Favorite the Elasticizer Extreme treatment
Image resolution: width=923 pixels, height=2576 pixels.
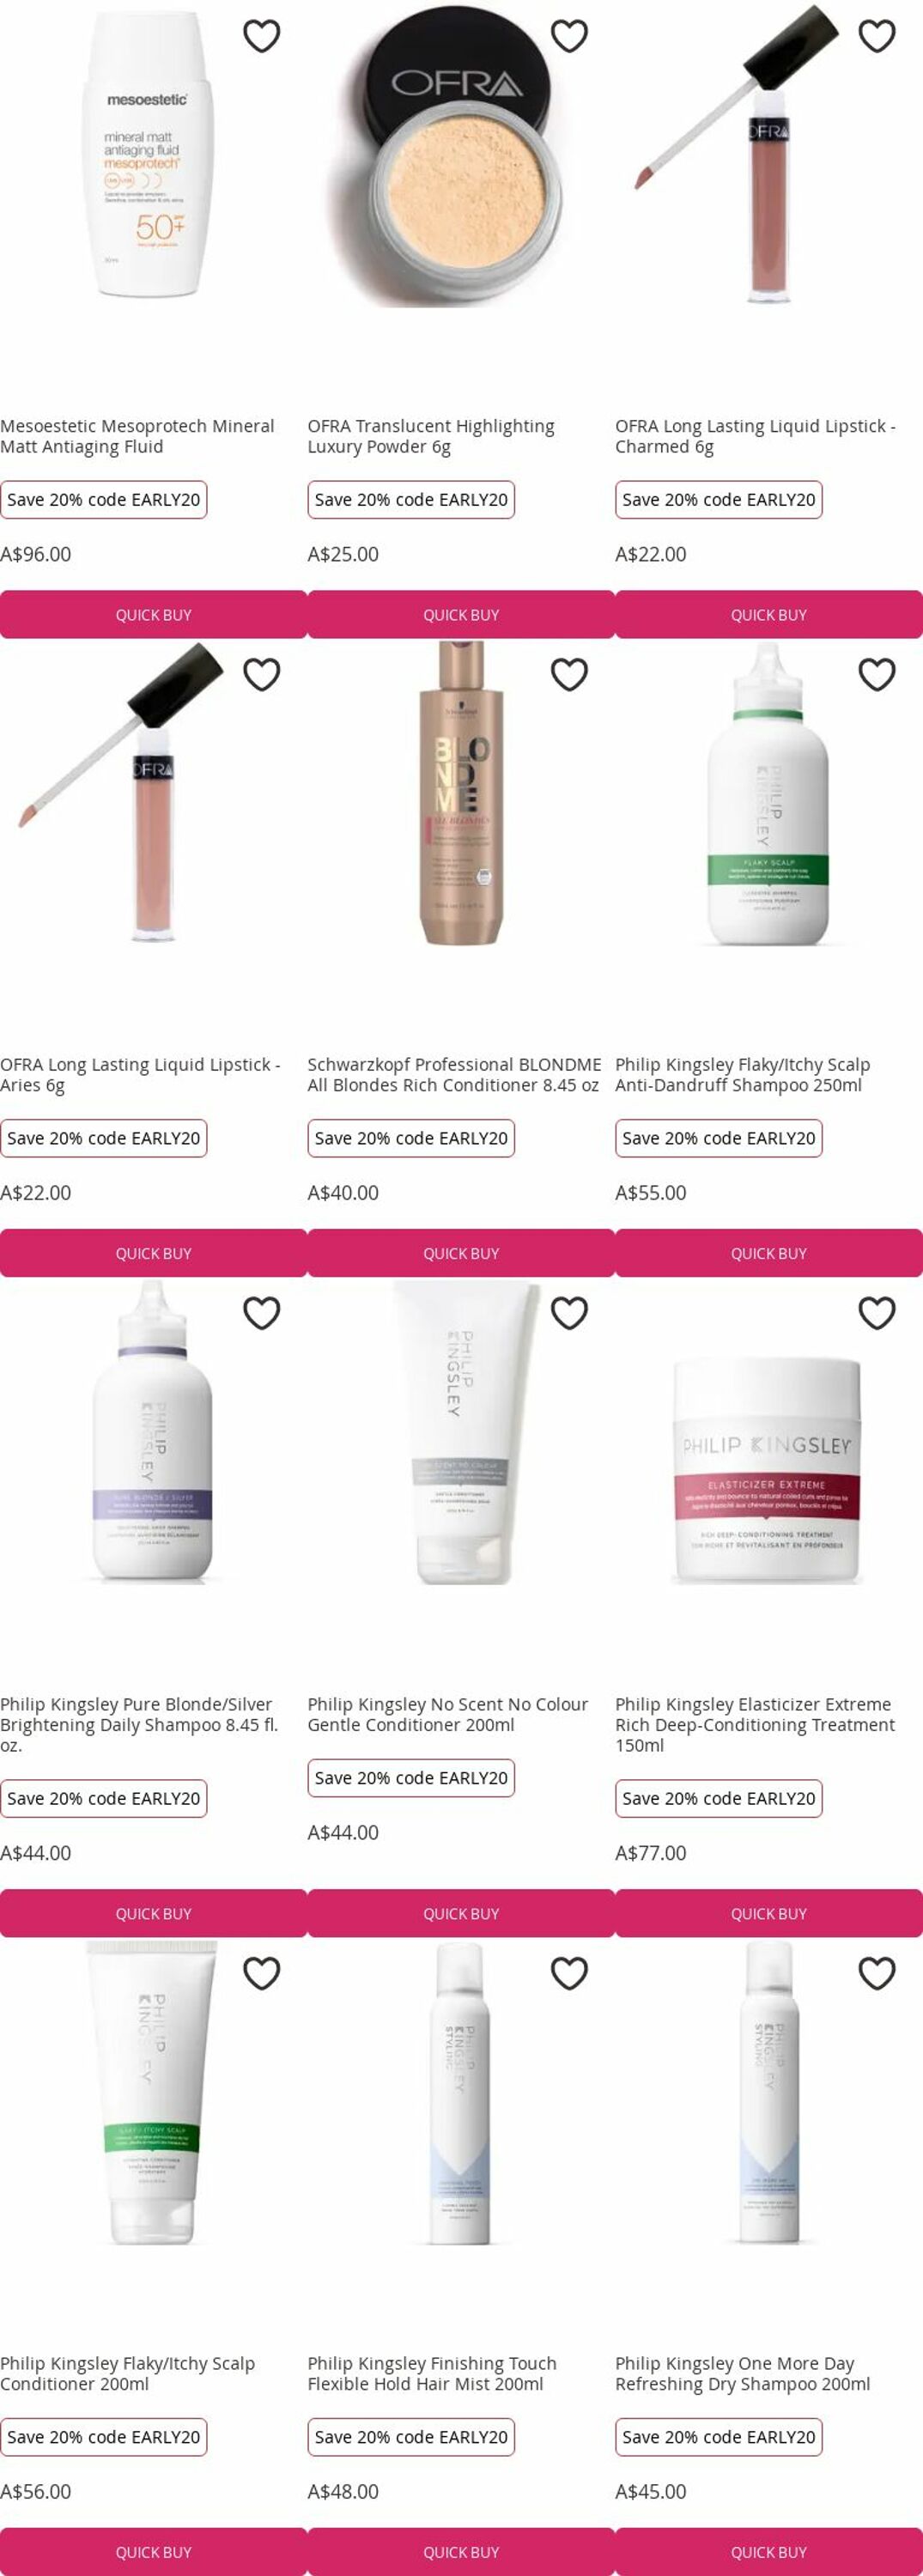(877, 1313)
